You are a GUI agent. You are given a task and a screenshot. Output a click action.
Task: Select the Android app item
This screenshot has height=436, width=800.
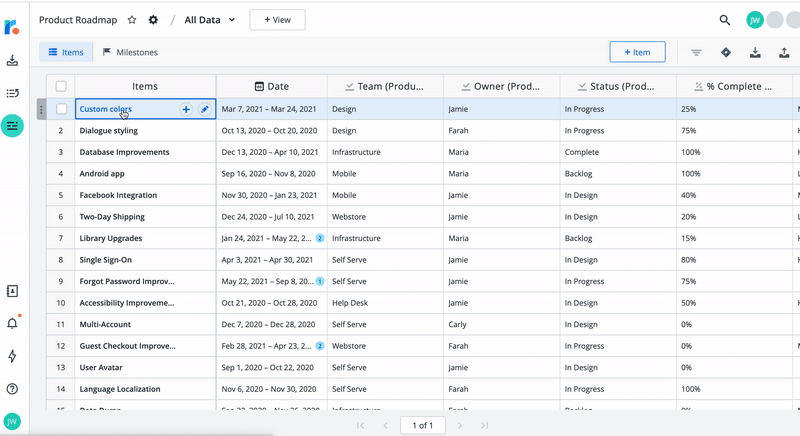pos(102,173)
